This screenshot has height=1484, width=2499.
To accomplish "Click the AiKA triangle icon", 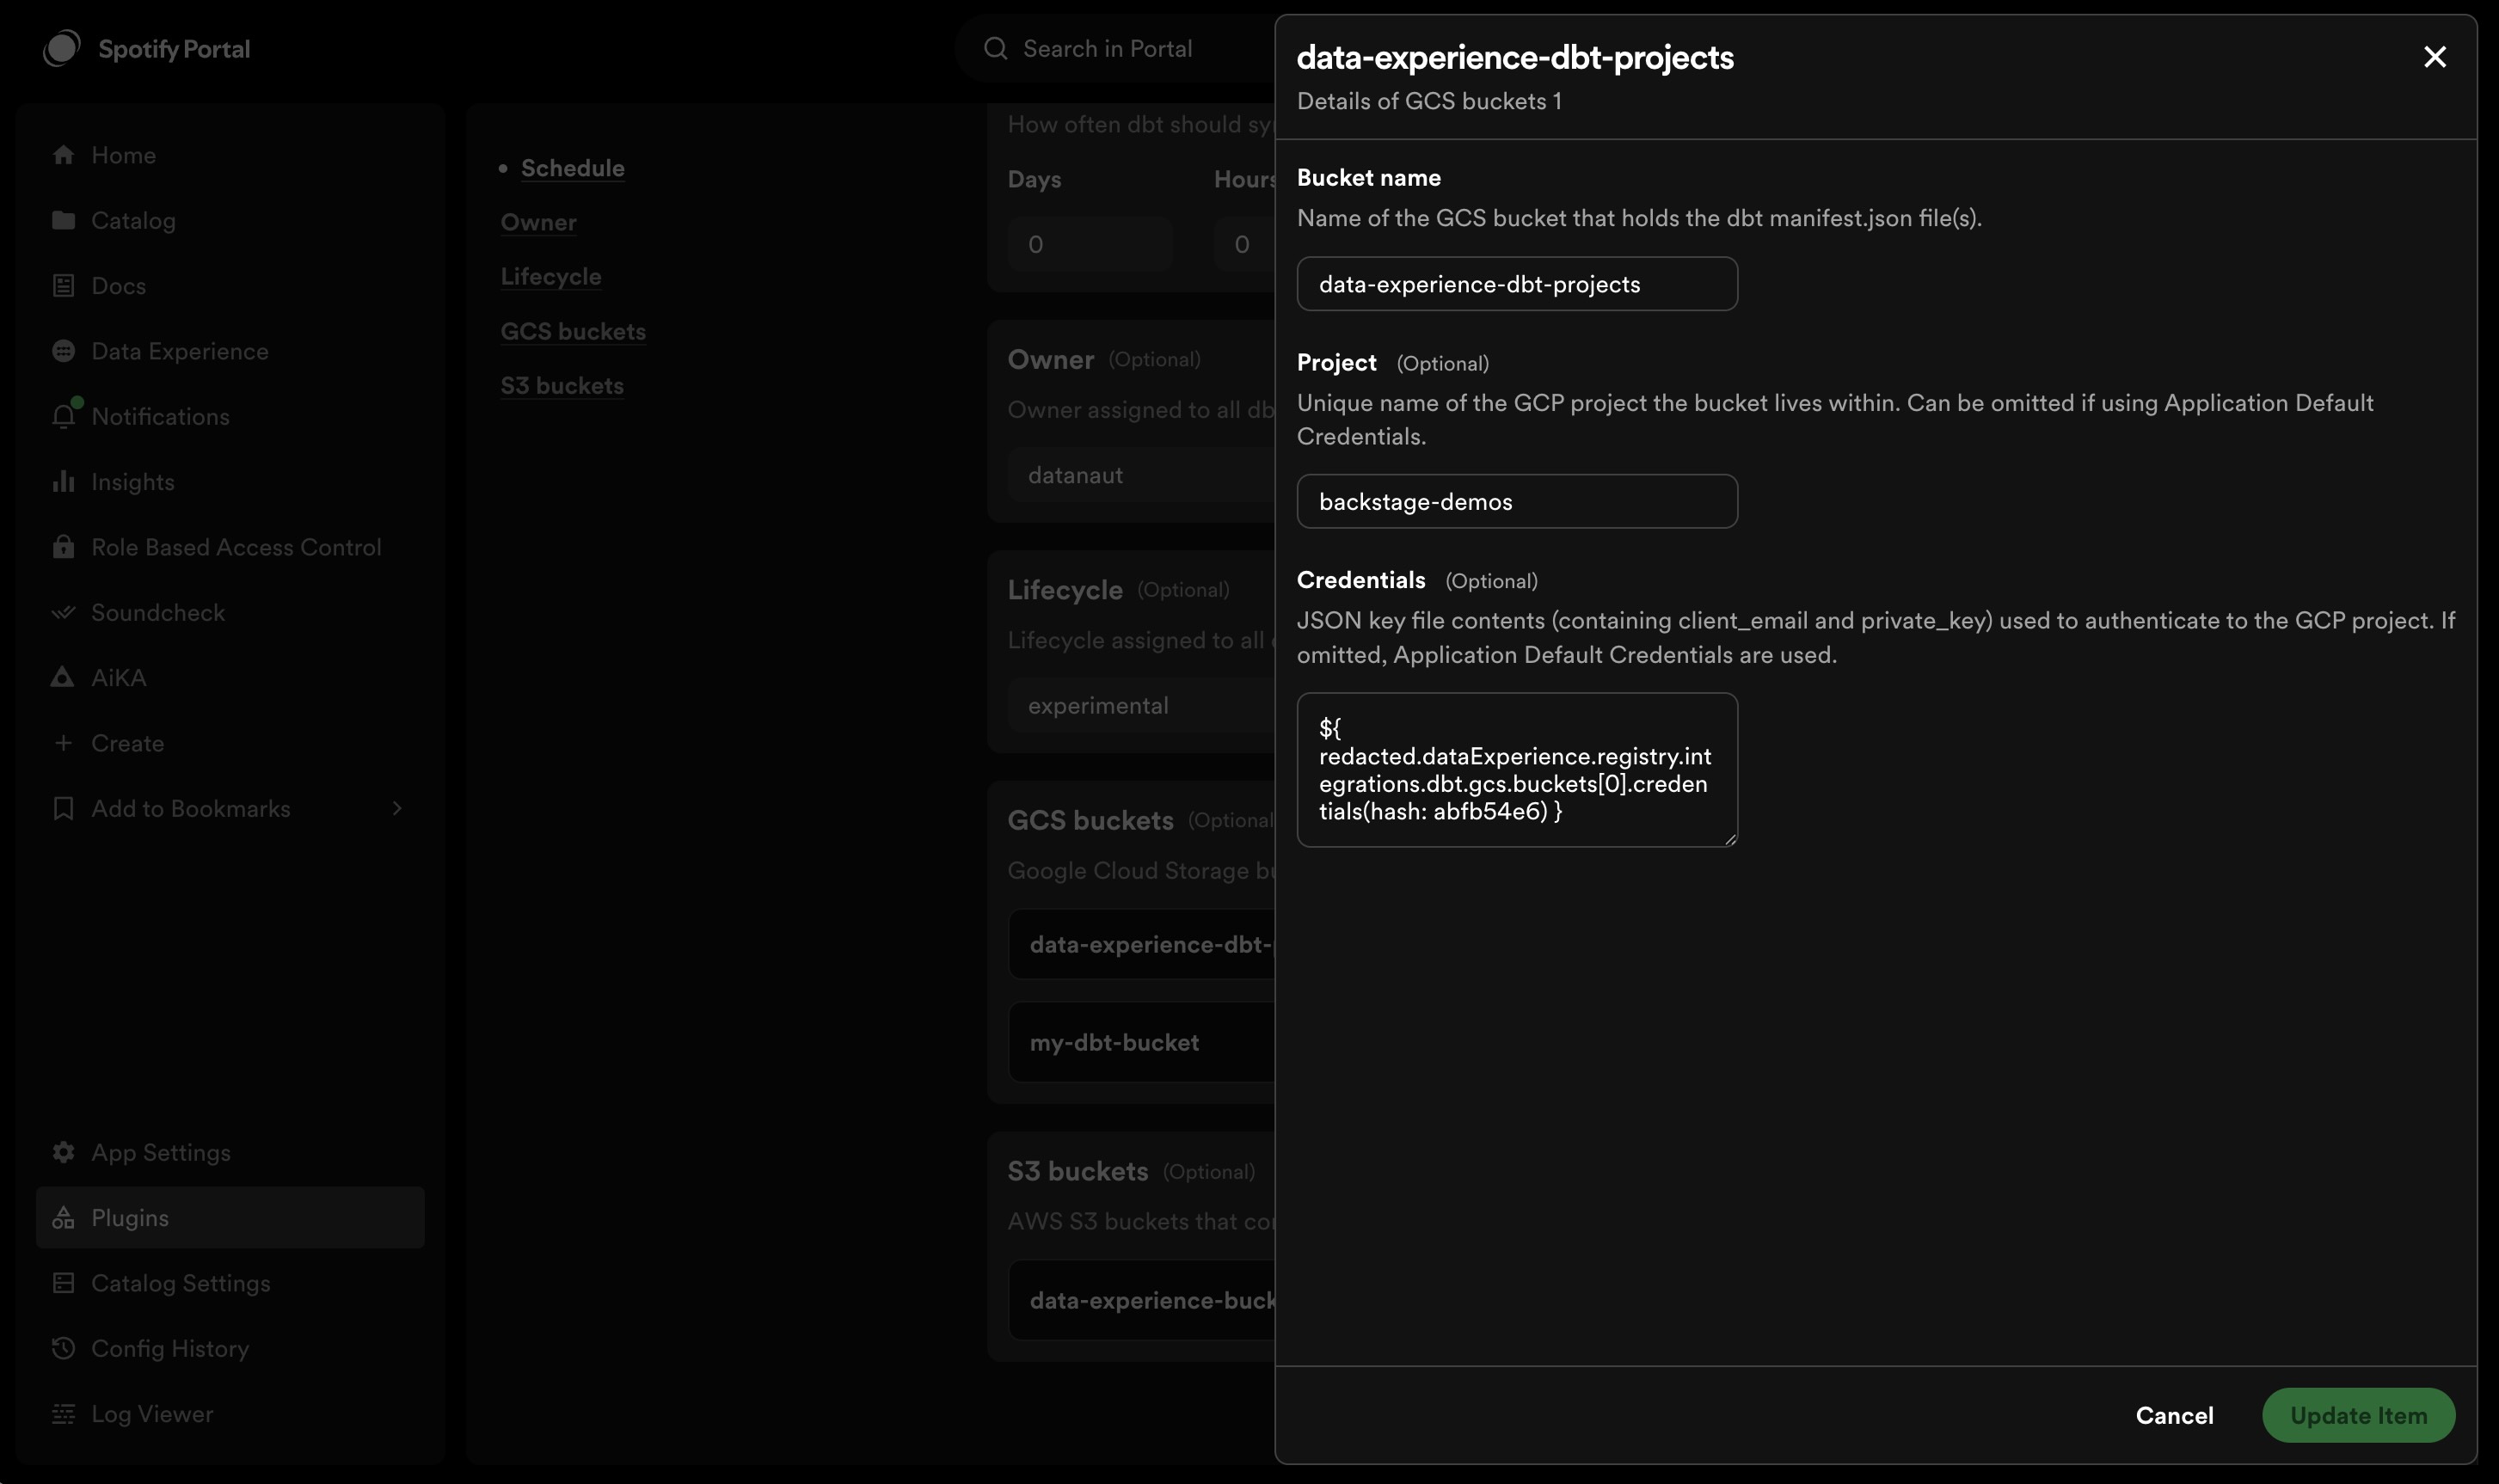I will (x=62, y=677).
